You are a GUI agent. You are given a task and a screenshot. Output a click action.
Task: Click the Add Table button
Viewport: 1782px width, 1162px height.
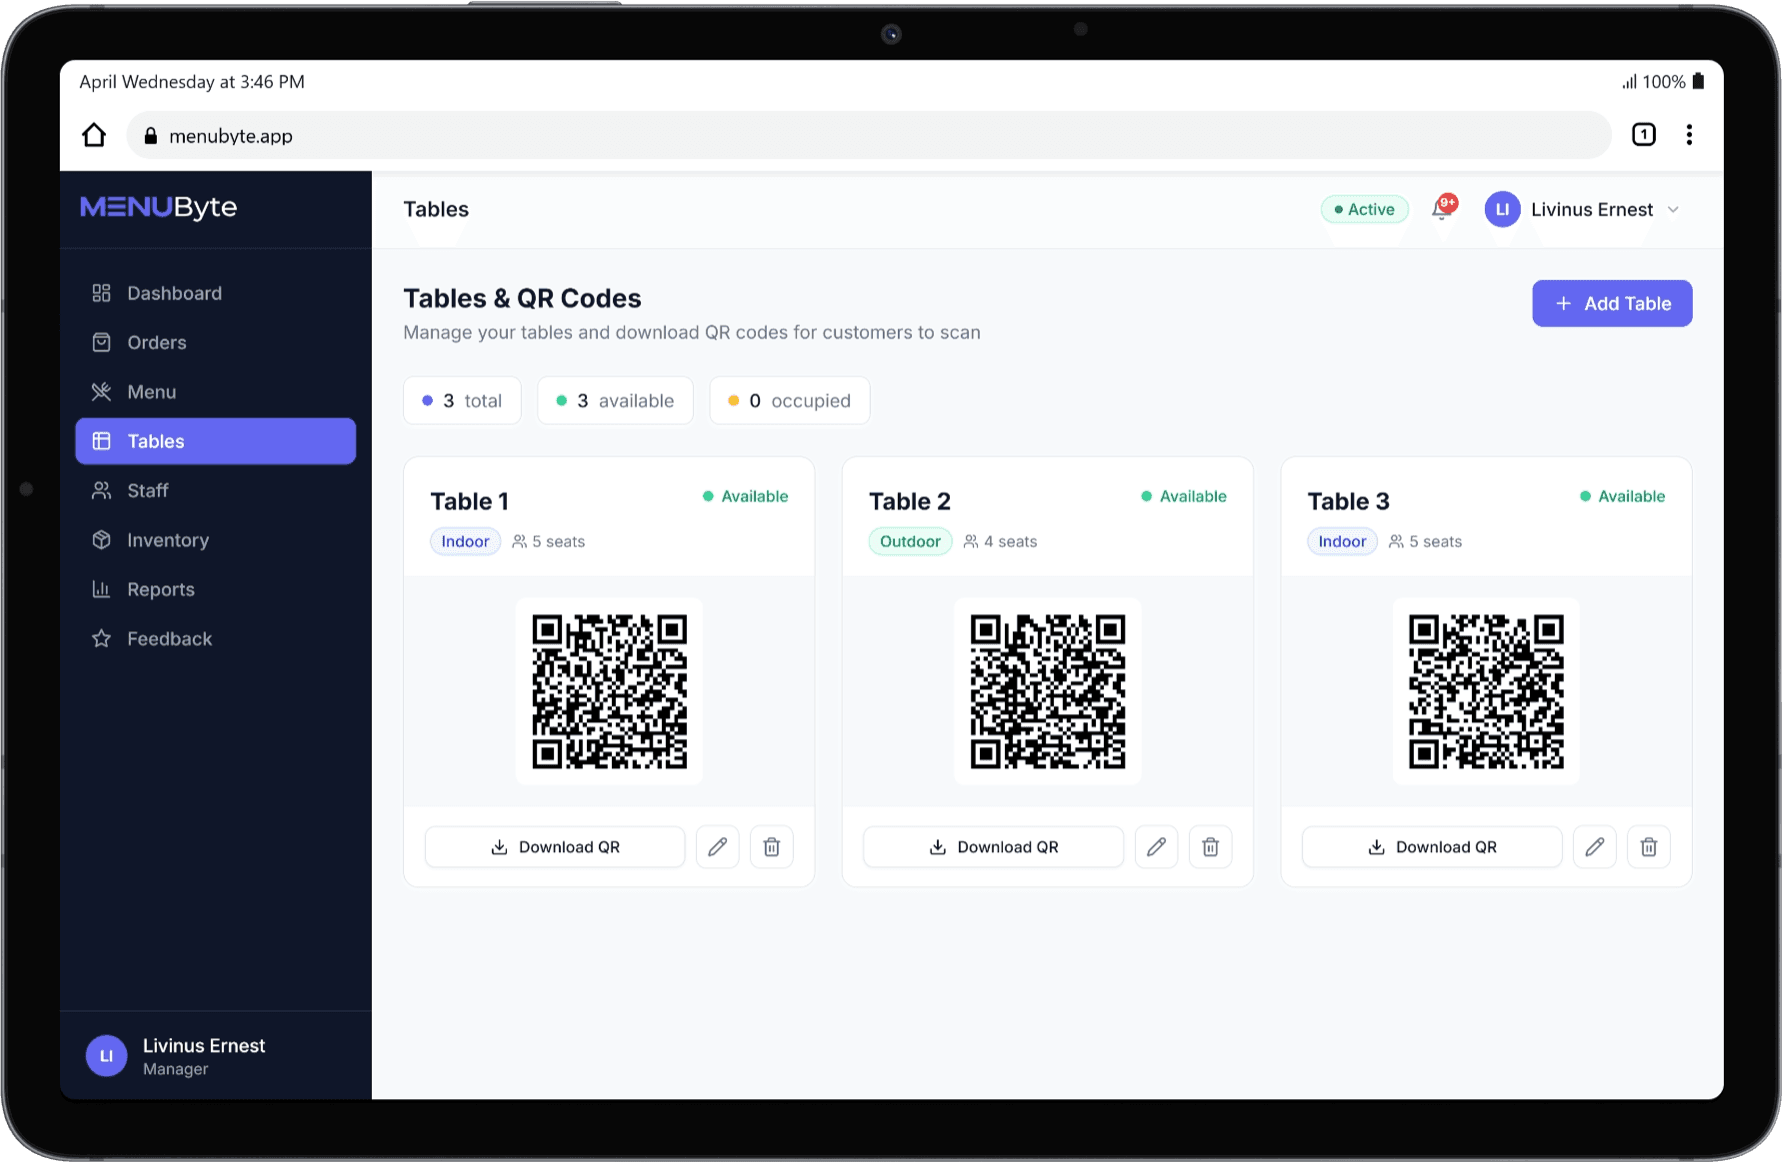[x=1612, y=303]
